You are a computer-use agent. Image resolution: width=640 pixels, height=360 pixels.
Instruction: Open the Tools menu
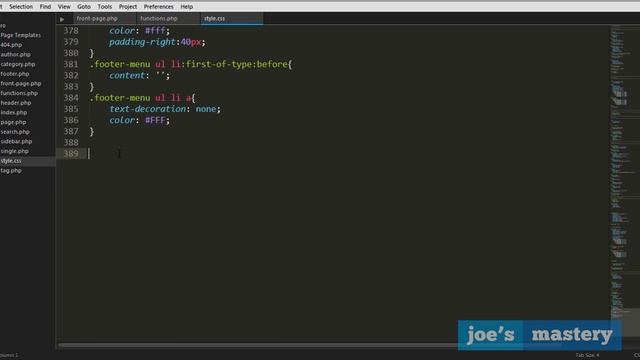[x=104, y=7]
